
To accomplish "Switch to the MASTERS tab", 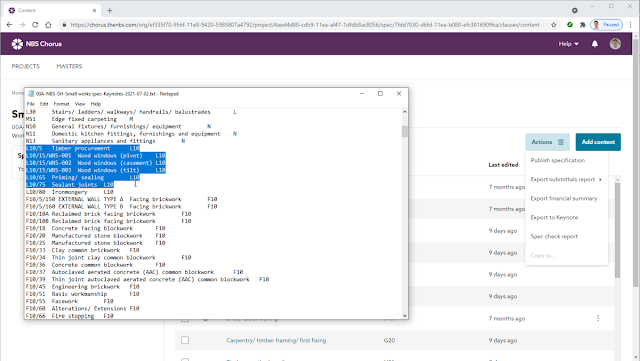I will click(69, 66).
